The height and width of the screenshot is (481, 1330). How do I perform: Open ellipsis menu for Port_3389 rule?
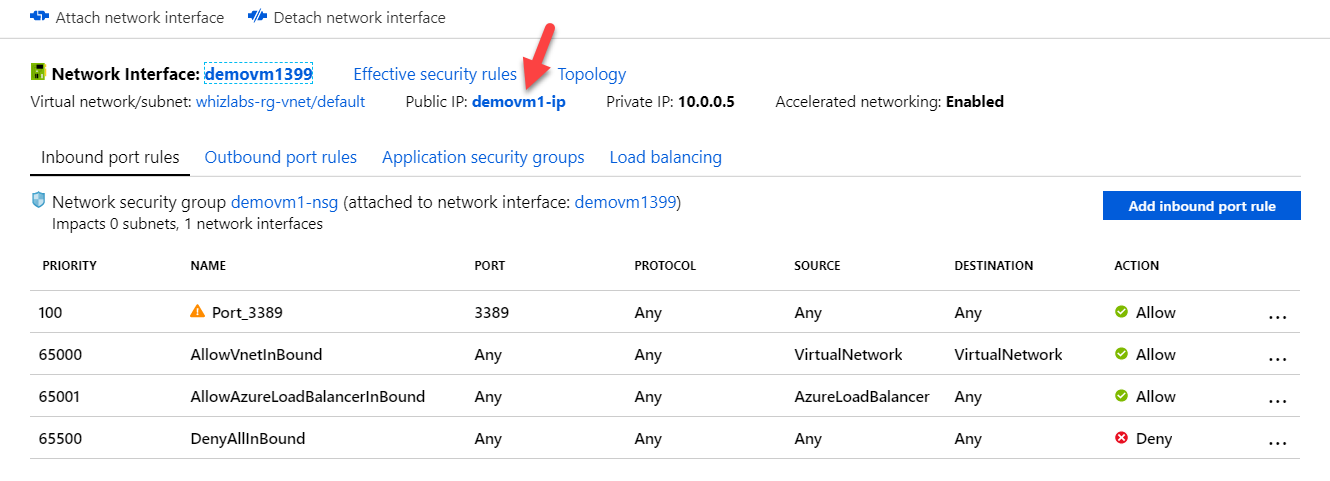pos(1277,316)
